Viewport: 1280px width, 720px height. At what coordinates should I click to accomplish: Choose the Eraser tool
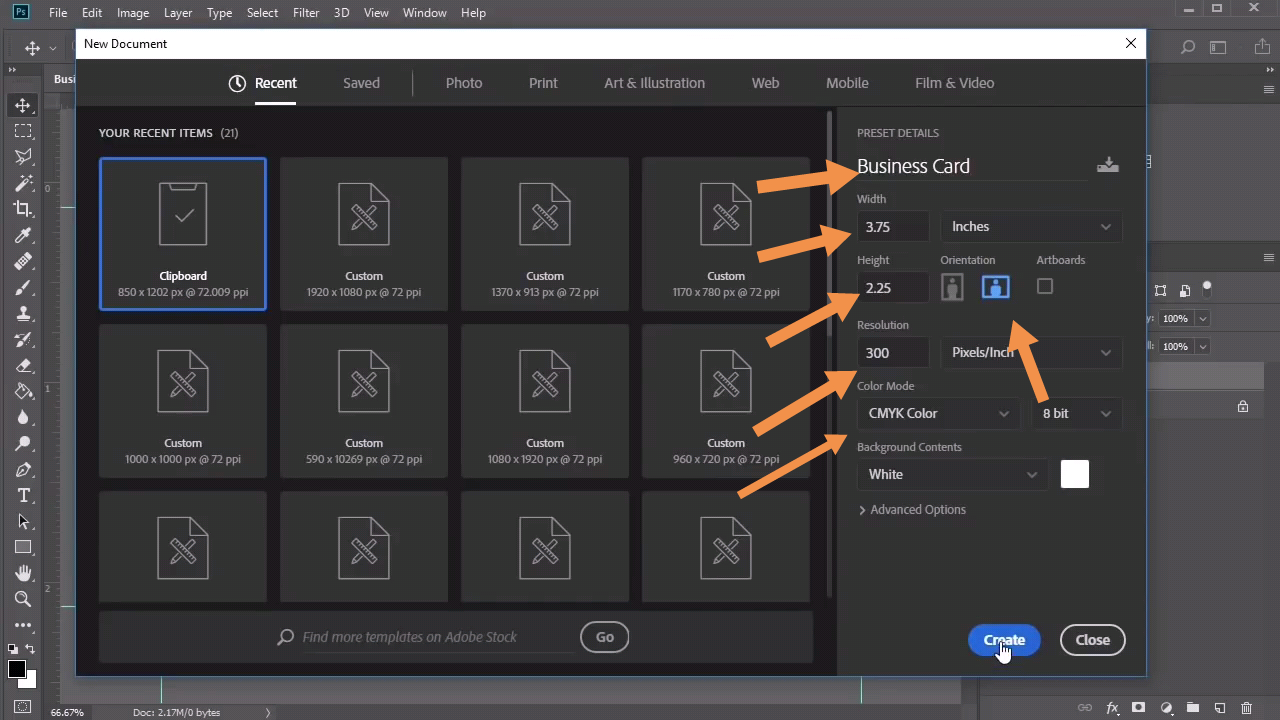click(23, 366)
